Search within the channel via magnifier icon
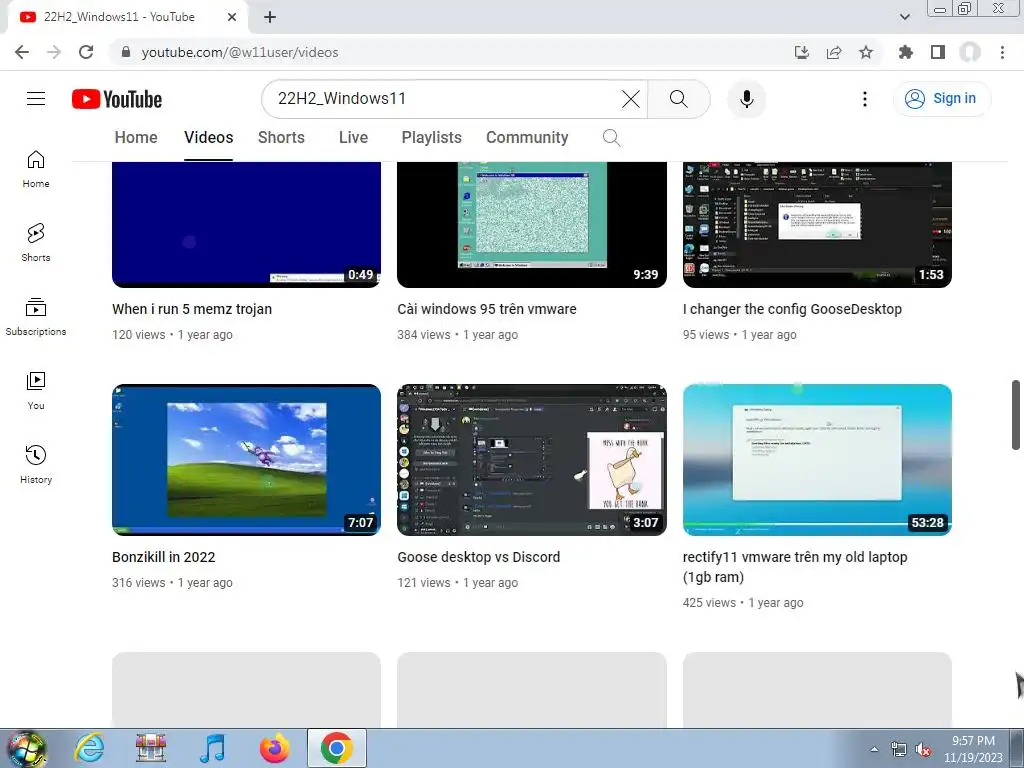The height and width of the screenshot is (768, 1024). [x=611, y=138]
